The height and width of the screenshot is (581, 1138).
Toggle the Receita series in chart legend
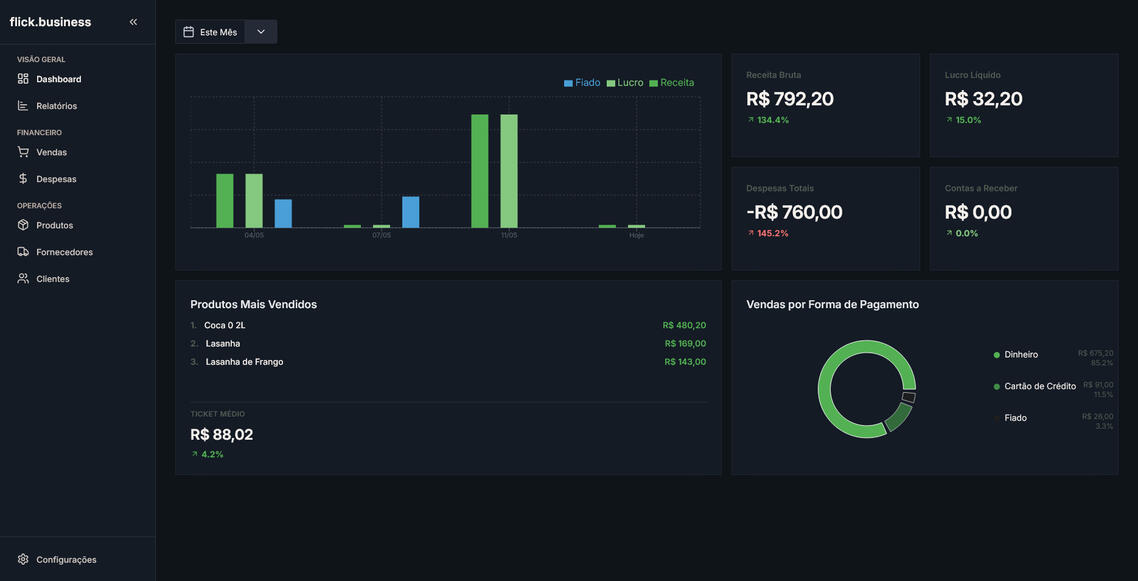(672, 83)
